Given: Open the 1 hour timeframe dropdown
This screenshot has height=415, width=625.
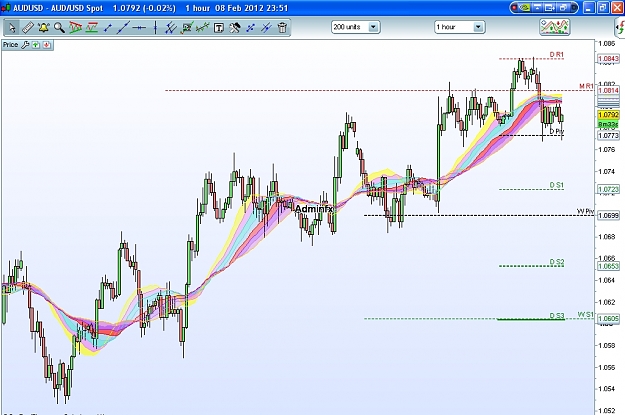Looking at the screenshot, I should [478, 27].
